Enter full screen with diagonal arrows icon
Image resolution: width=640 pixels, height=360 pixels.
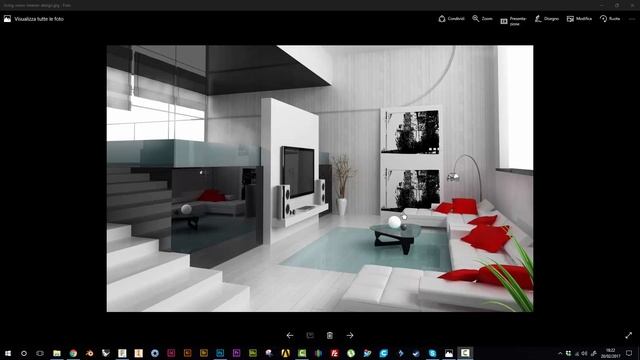[x=629, y=336]
